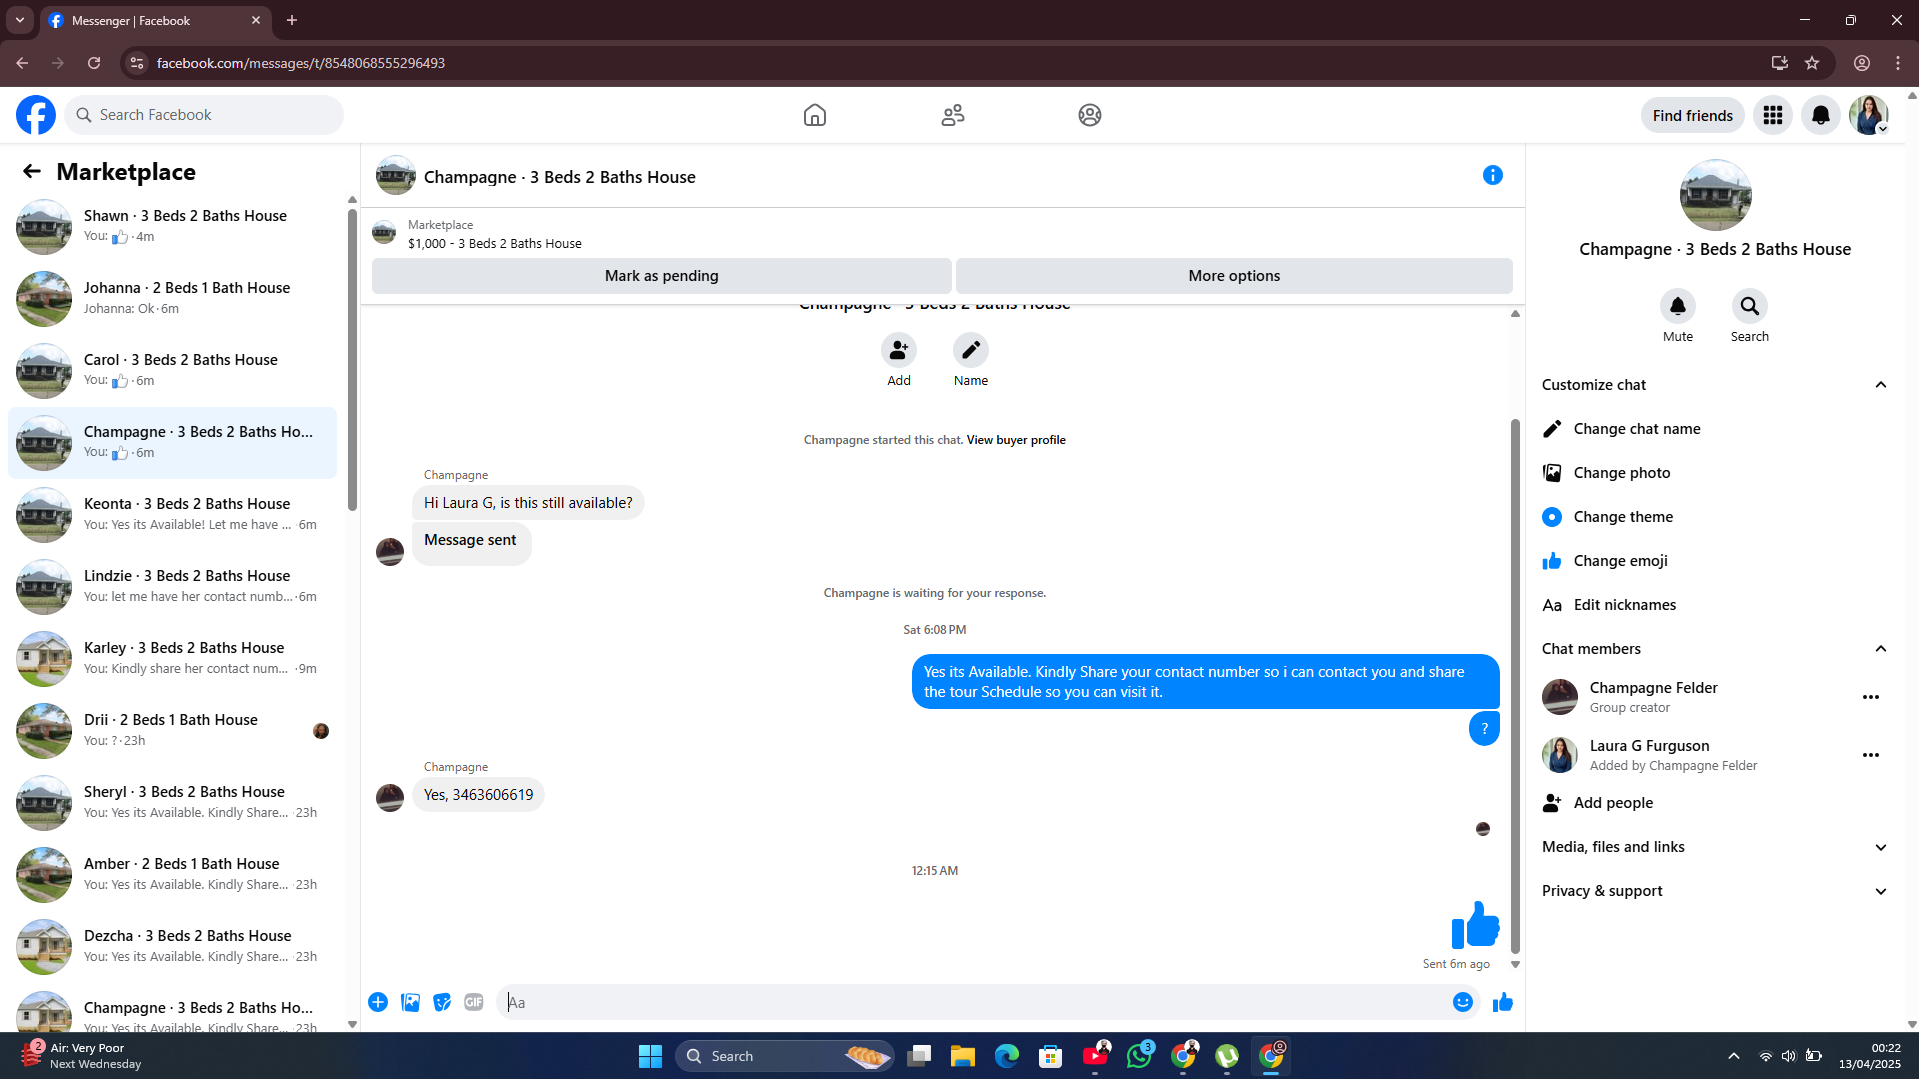This screenshot has width=1919, height=1079.
Task: Open the emoji picker in message box
Action: click(1463, 1002)
